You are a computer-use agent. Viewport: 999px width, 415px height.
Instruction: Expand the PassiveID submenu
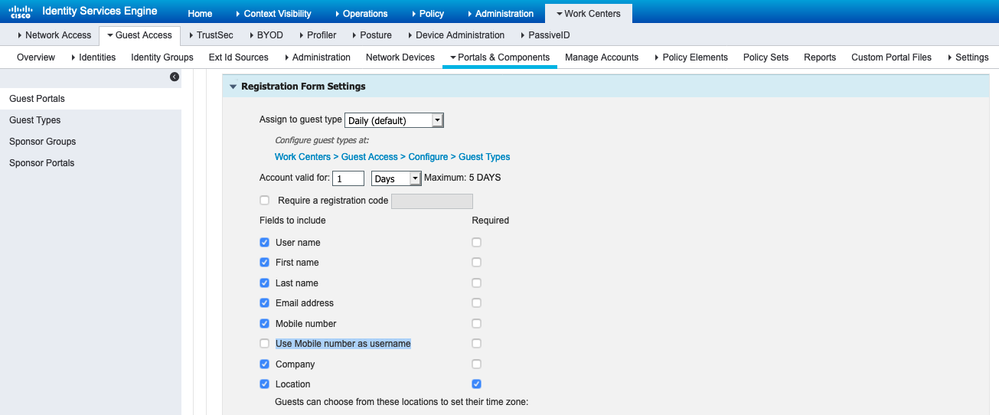point(545,35)
